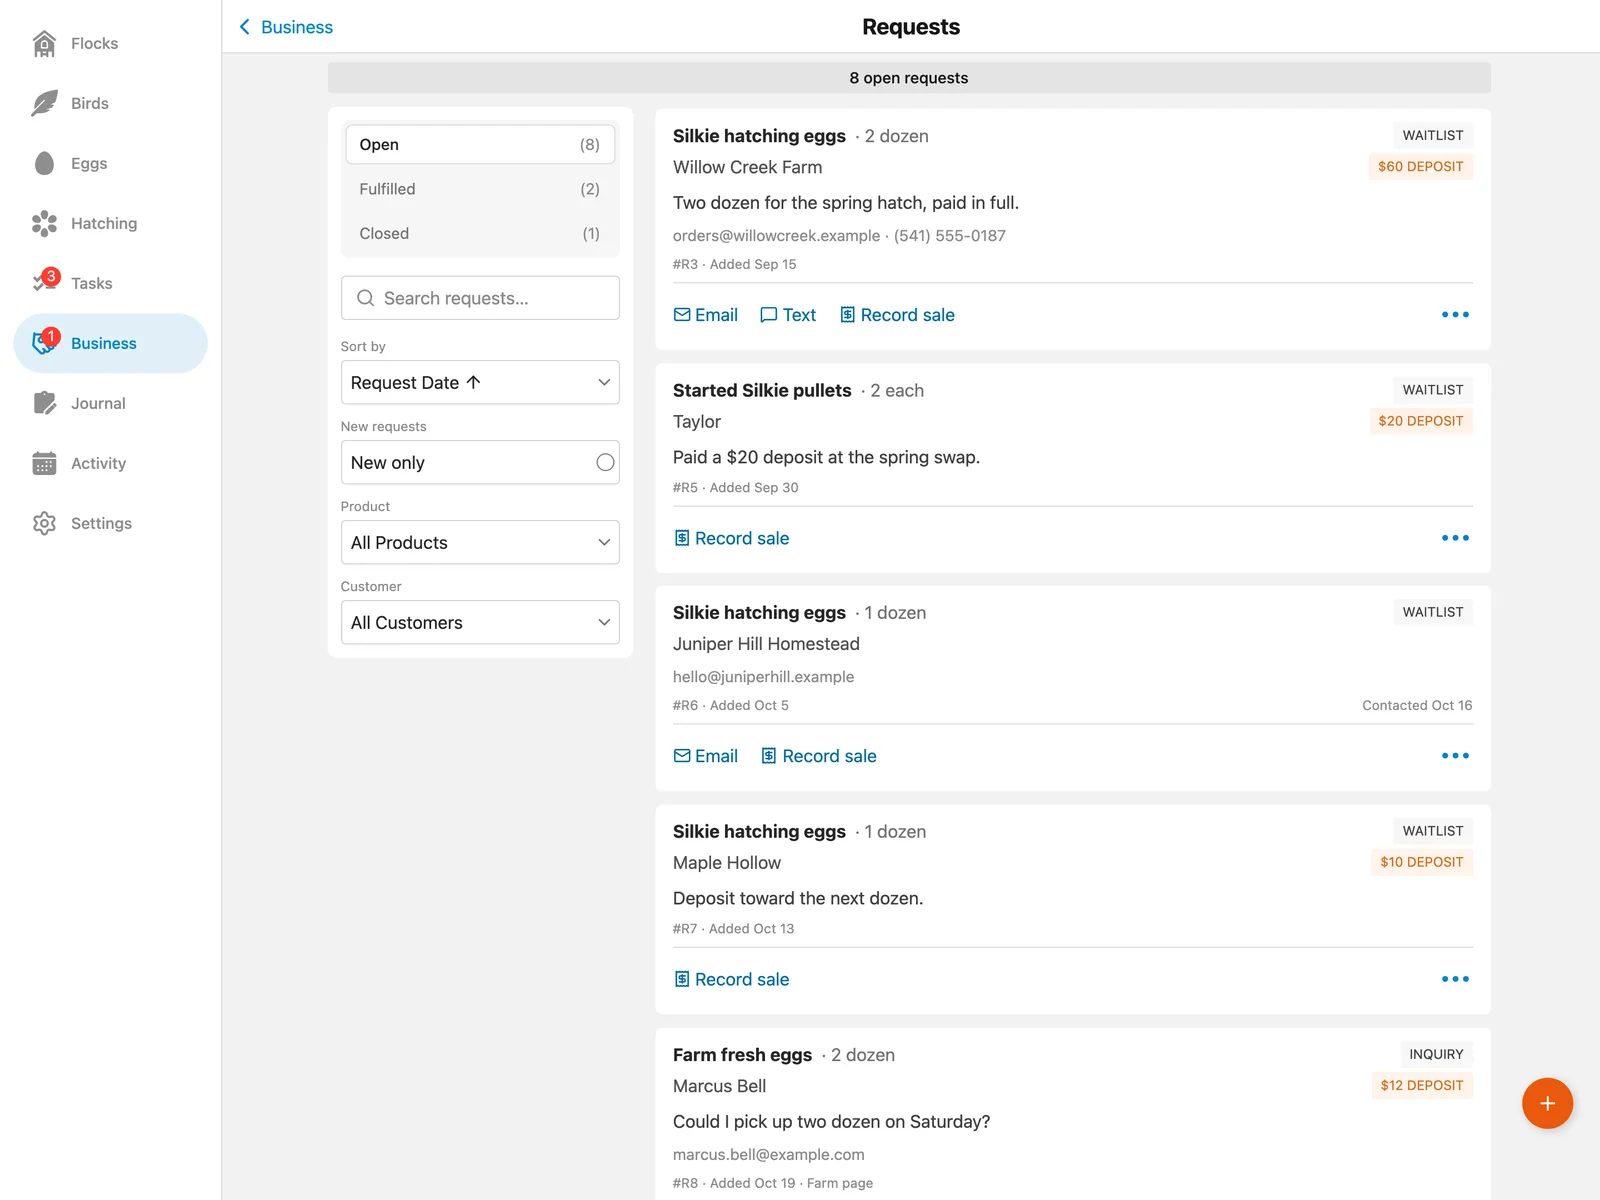Open the Journal section
The height and width of the screenshot is (1200, 1600).
coord(110,403)
